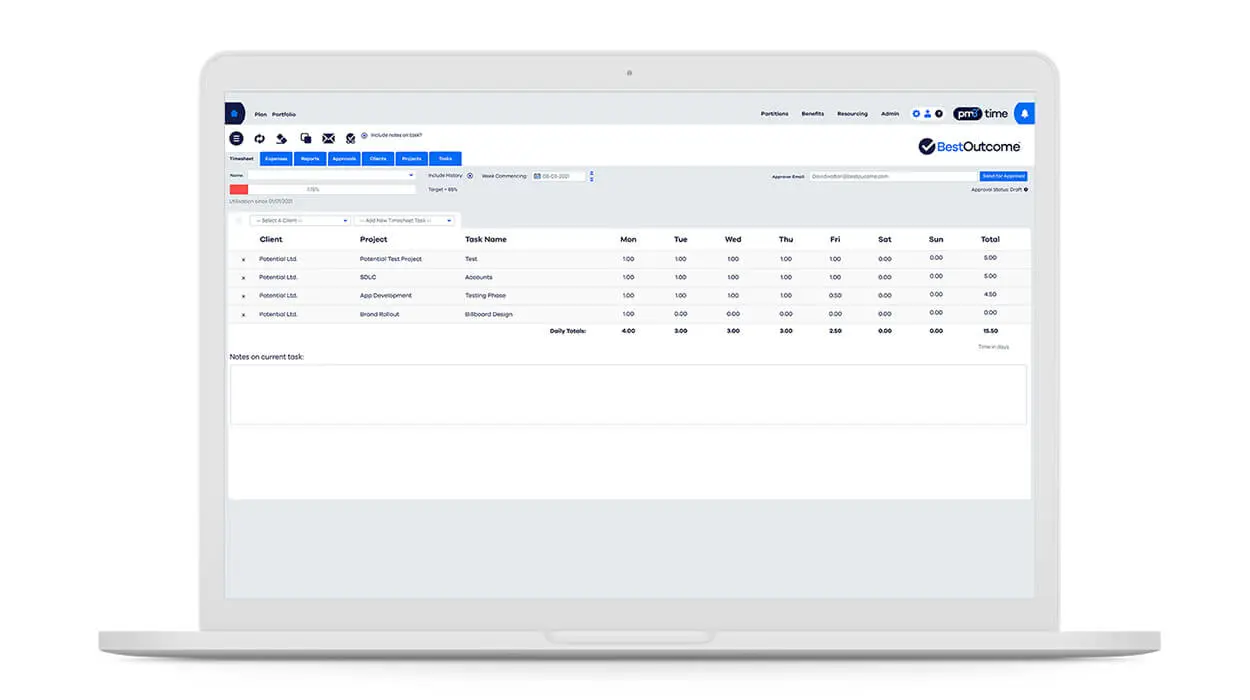Switch to the Reports tab

click(310, 159)
